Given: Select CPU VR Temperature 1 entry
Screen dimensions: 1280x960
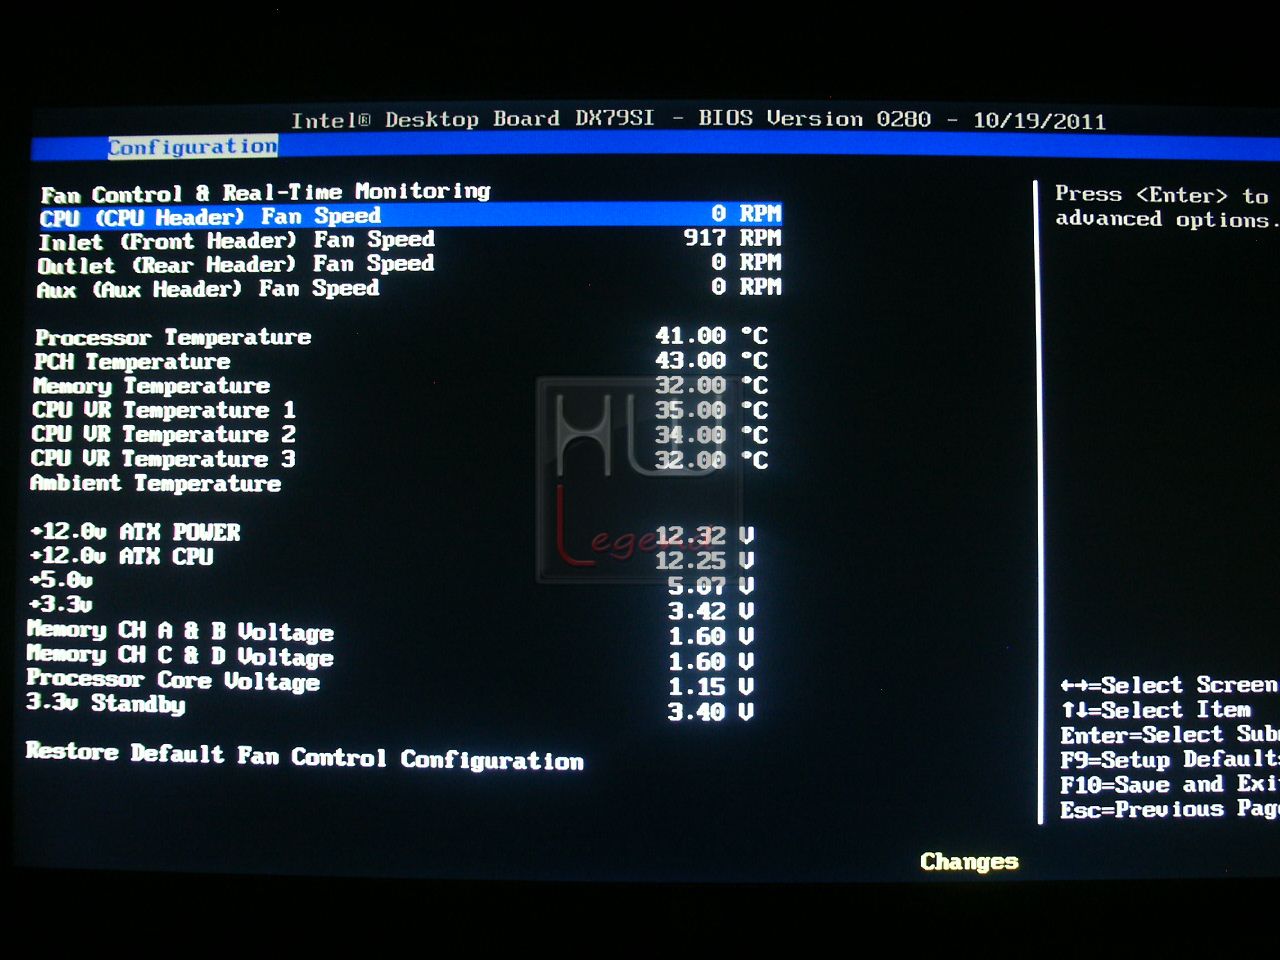Looking at the screenshot, I should (x=164, y=410).
